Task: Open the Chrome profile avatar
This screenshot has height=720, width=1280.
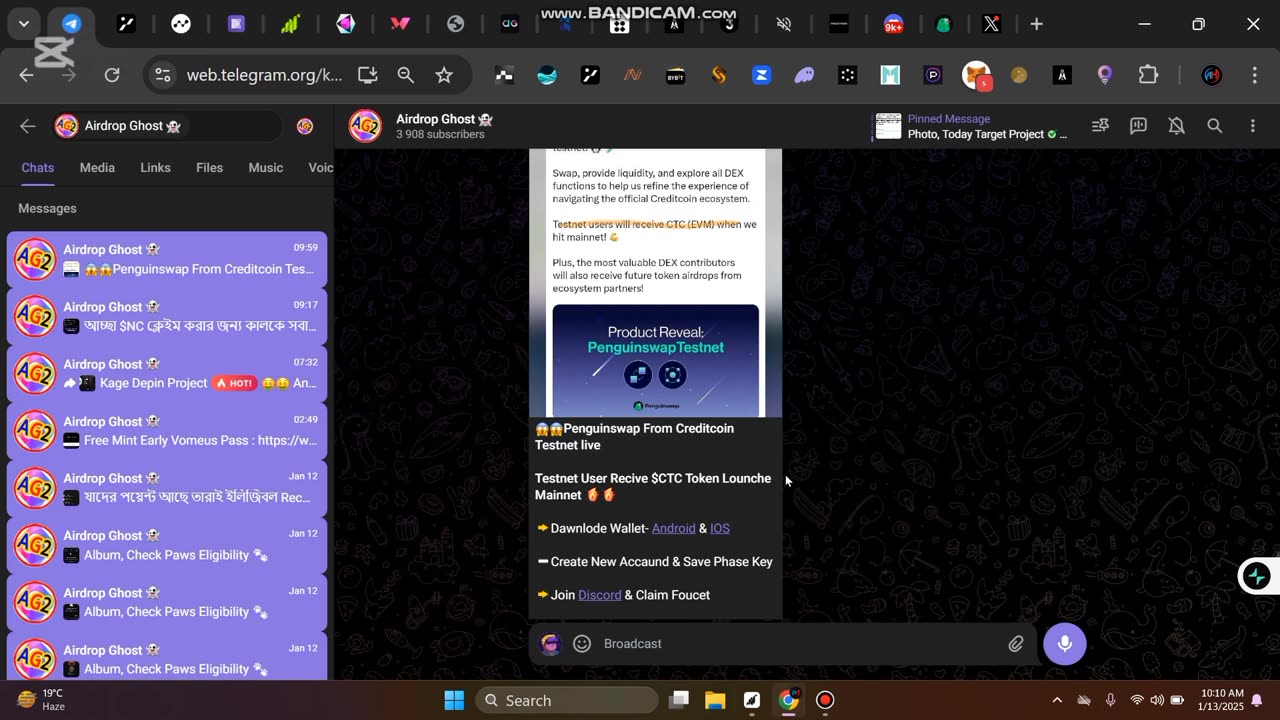Action: 1211,75
